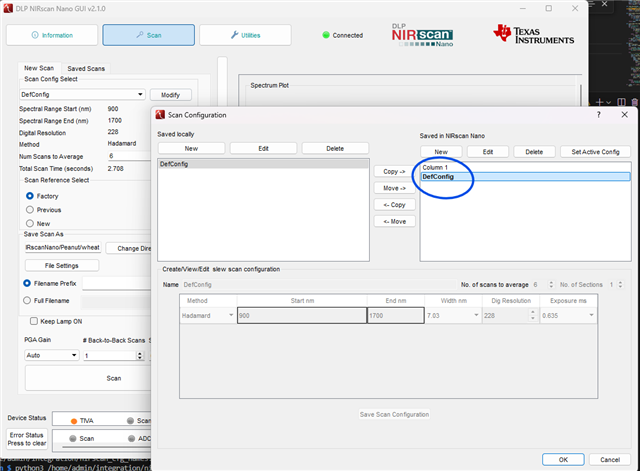
Task: Click the Scan Configuration dialog help question mark
Action: pos(598,115)
